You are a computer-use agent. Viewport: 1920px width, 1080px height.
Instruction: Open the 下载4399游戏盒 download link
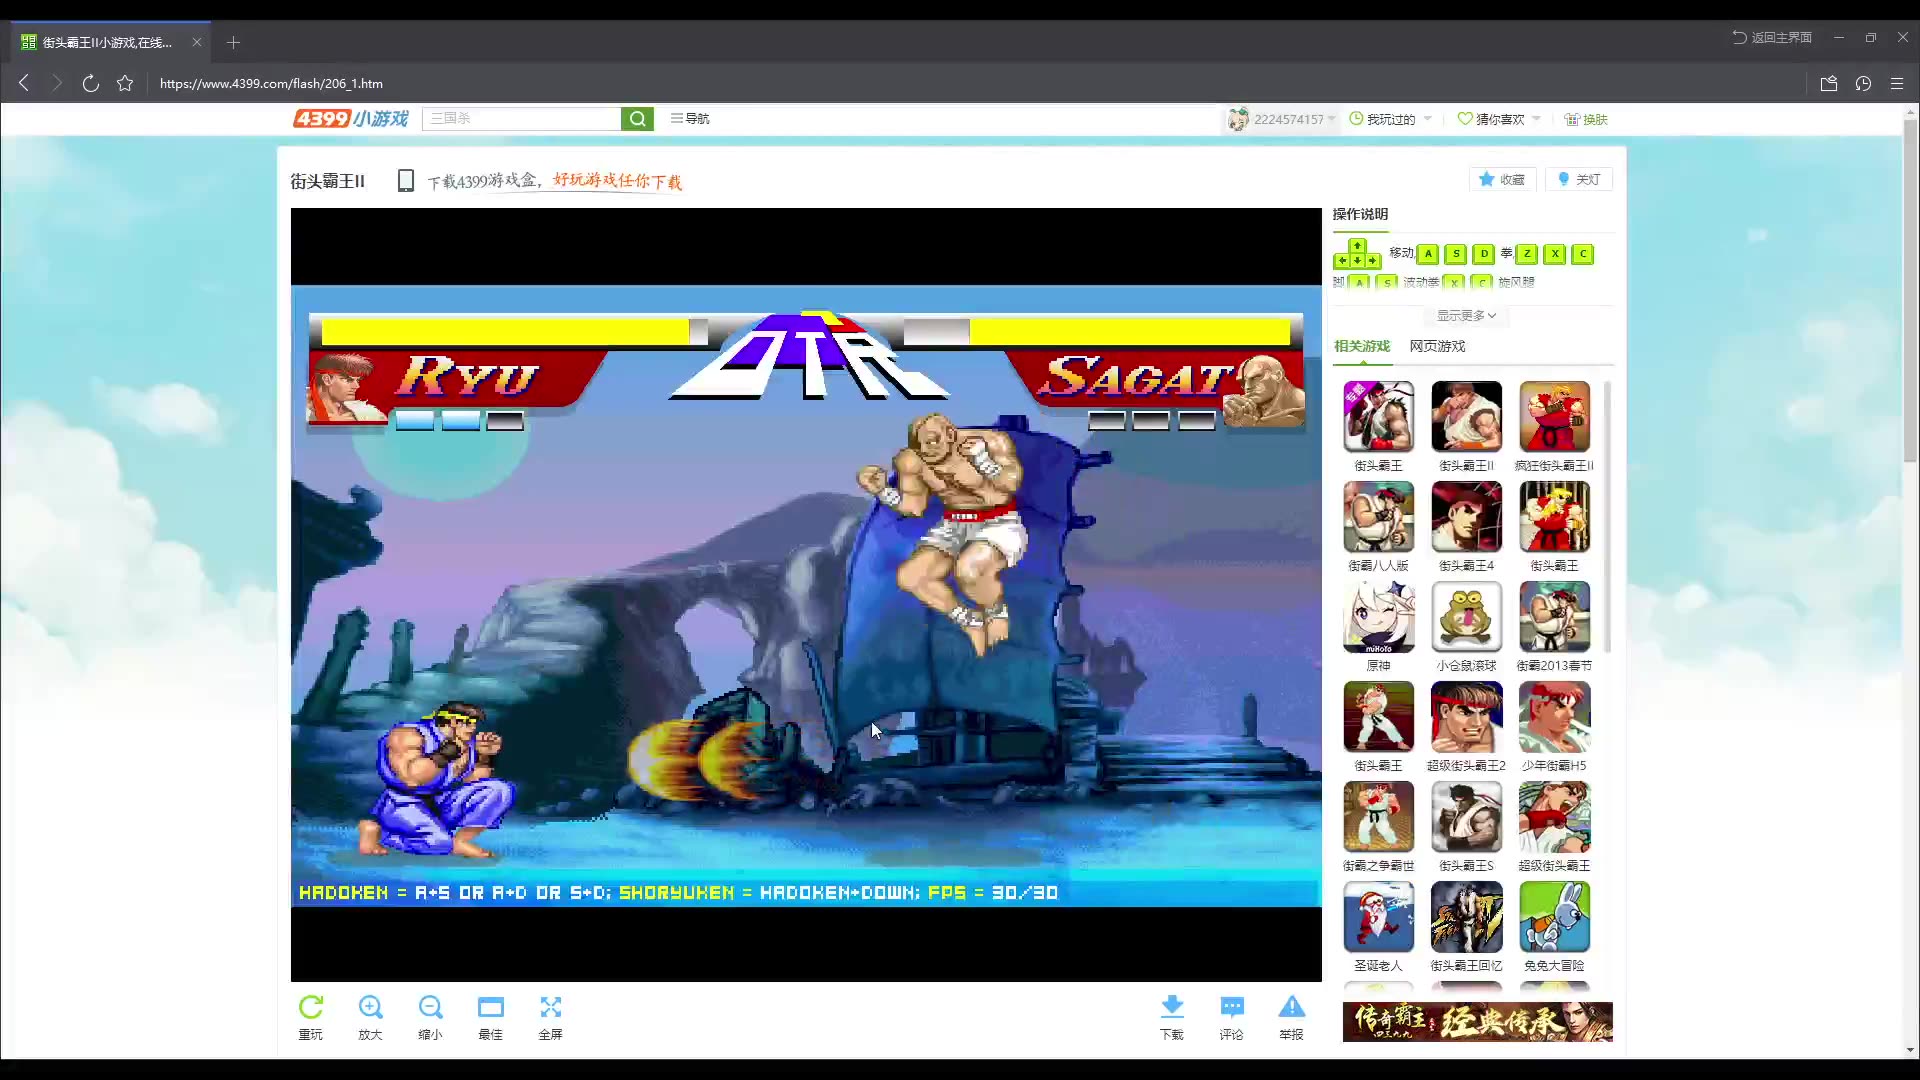tap(555, 181)
